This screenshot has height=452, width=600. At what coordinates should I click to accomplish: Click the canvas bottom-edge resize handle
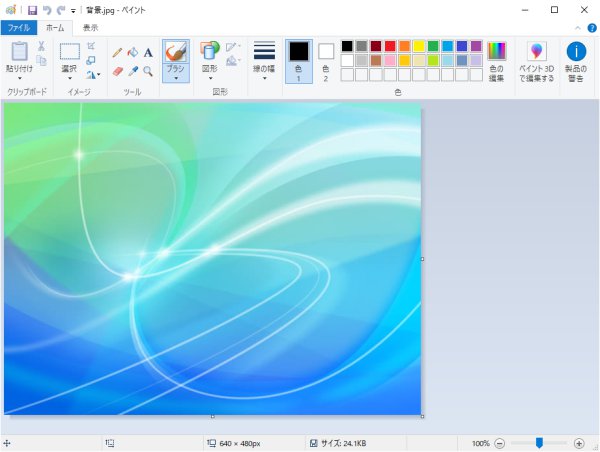213,416
